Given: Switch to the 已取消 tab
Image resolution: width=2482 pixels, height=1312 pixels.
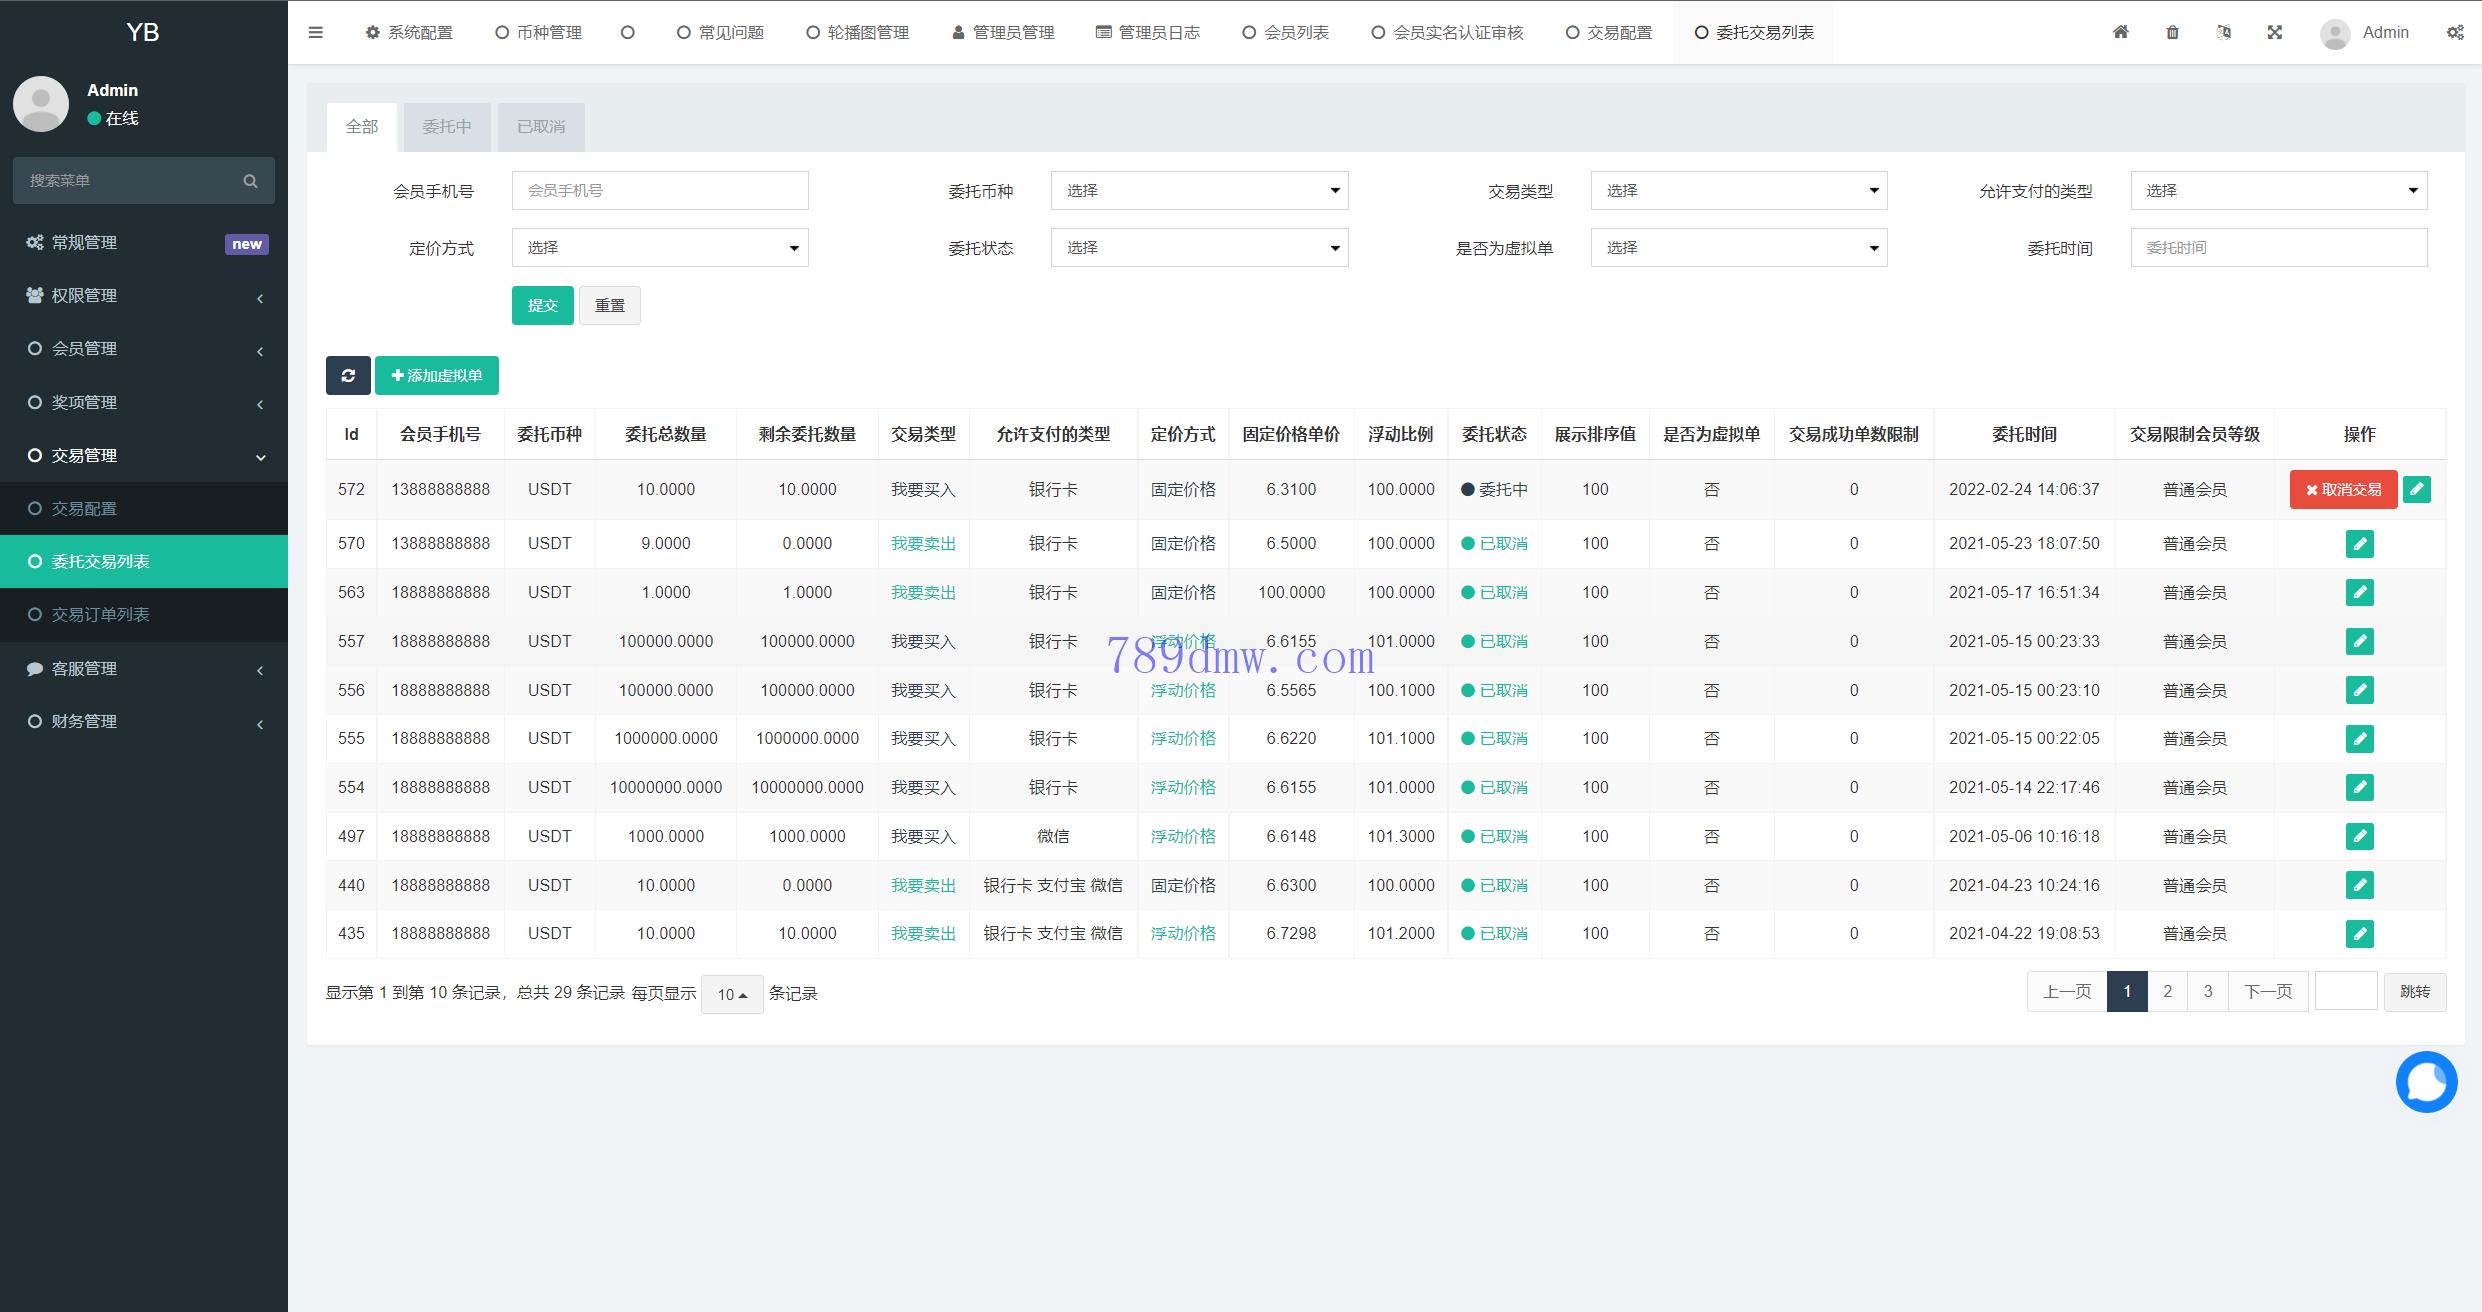Looking at the screenshot, I should pos(541,127).
